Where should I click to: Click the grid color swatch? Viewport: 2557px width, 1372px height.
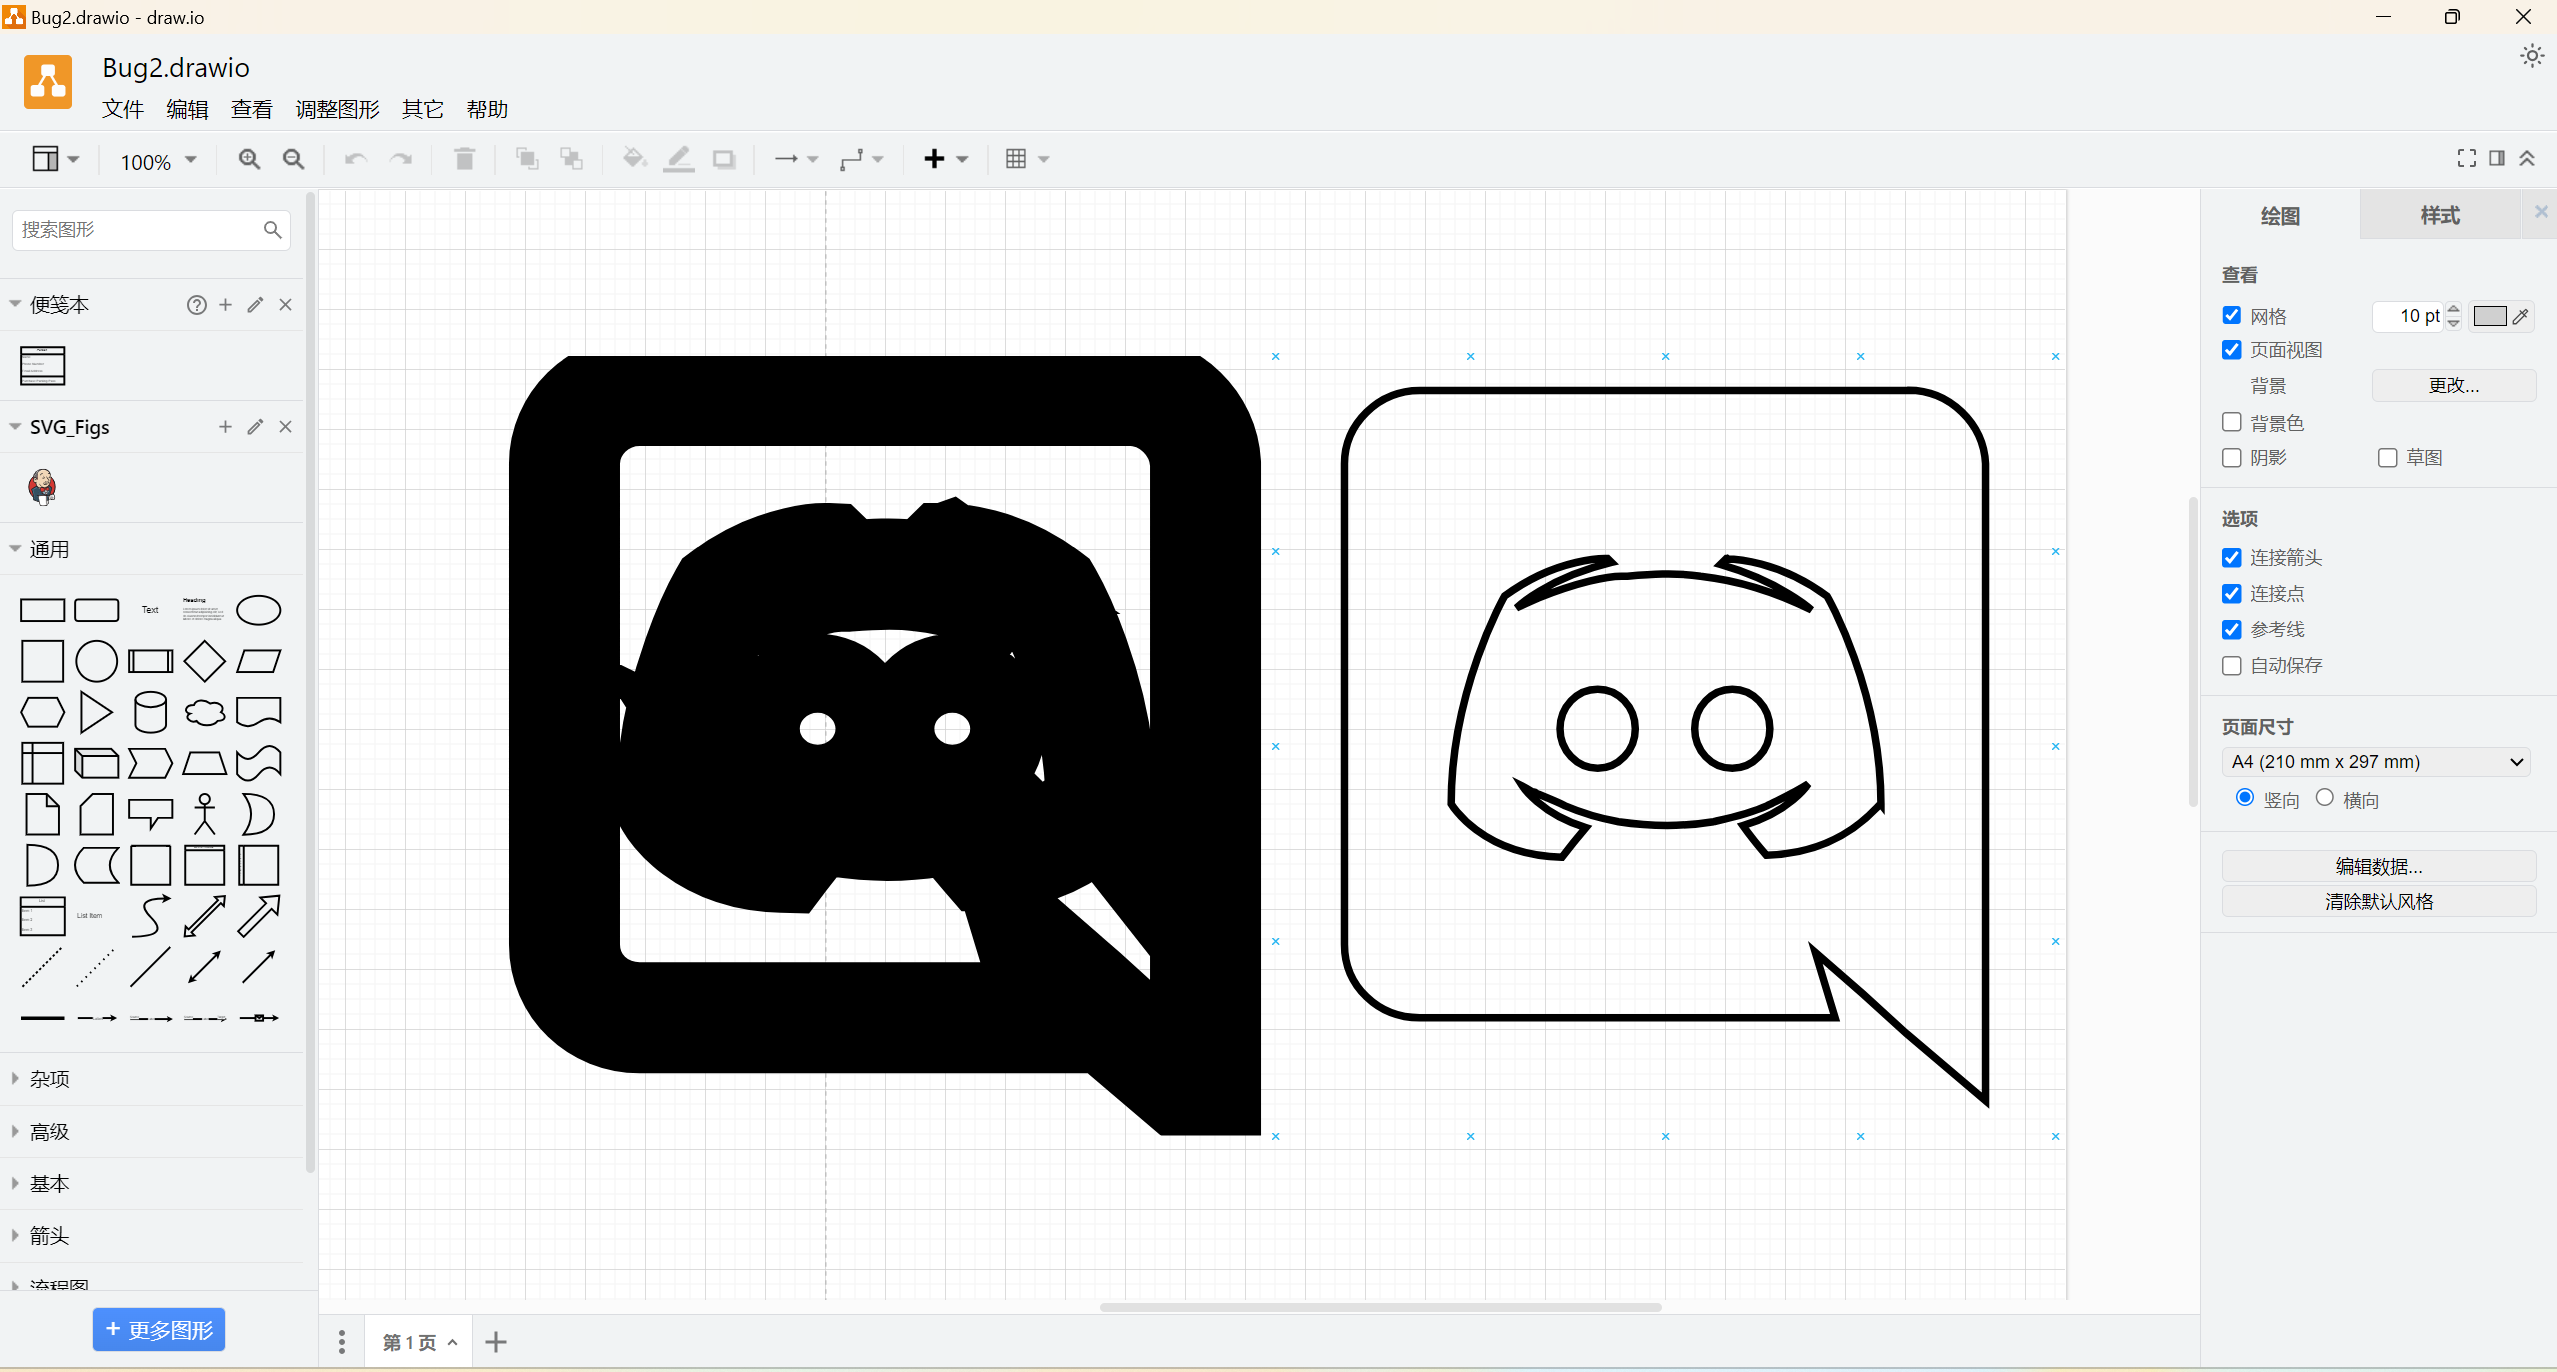2489,316
